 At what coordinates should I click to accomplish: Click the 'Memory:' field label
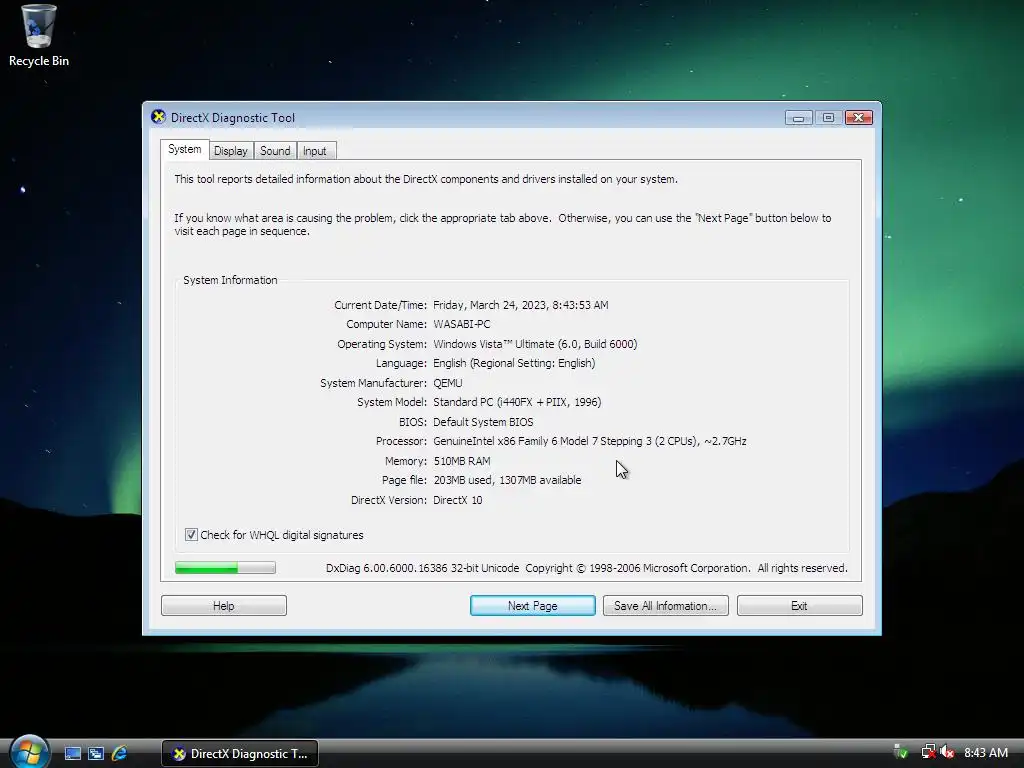(x=406, y=461)
